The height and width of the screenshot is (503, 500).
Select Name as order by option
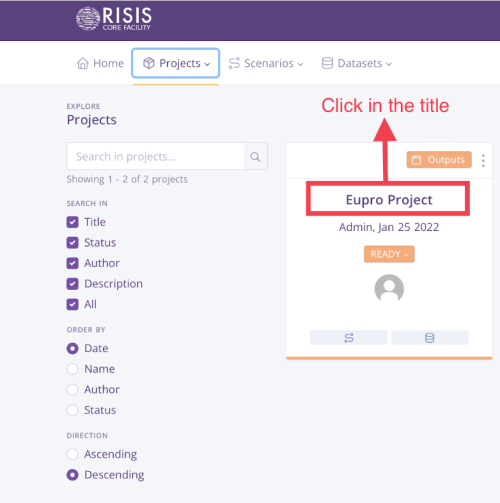click(x=72, y=369)
